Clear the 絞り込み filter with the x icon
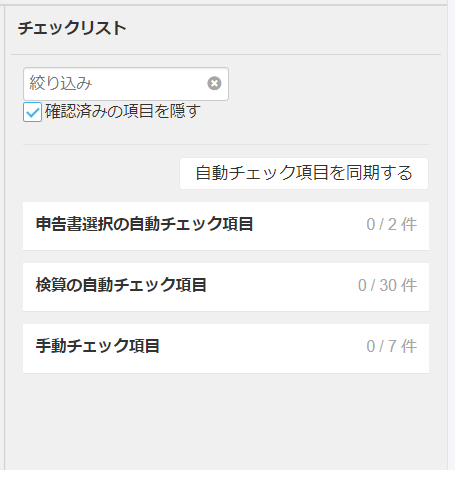 (214, 83)
